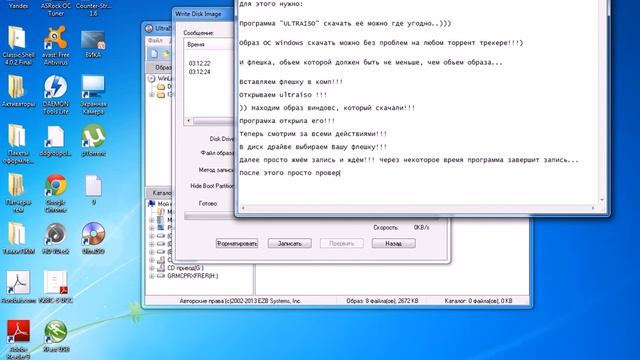
Task: Open the Экранная Камера shortcut
Action: (x=93, y=94)
